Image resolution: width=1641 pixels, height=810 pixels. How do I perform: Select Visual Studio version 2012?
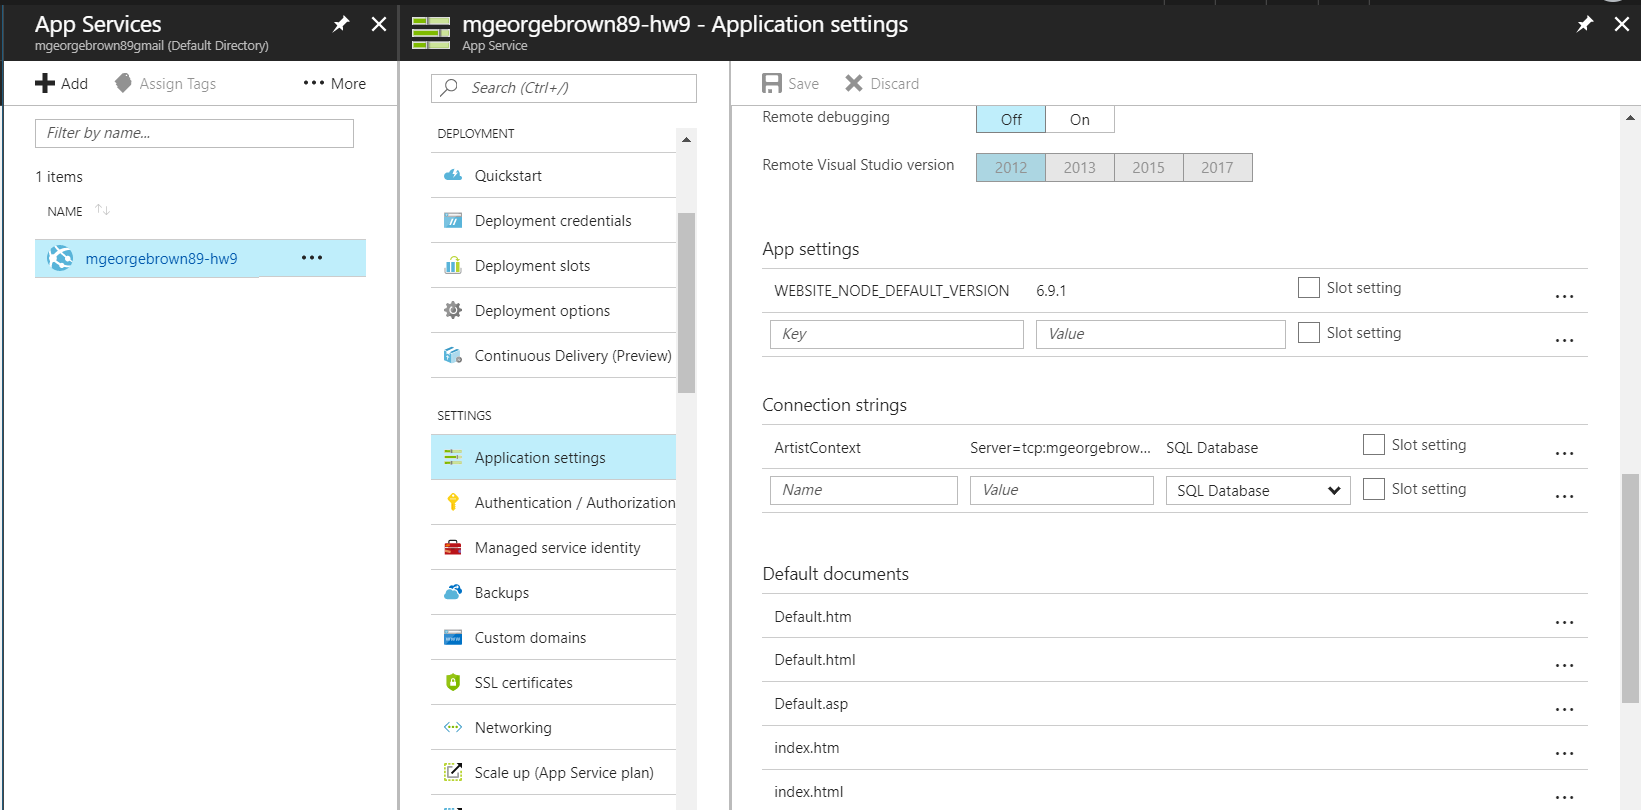1011,167
